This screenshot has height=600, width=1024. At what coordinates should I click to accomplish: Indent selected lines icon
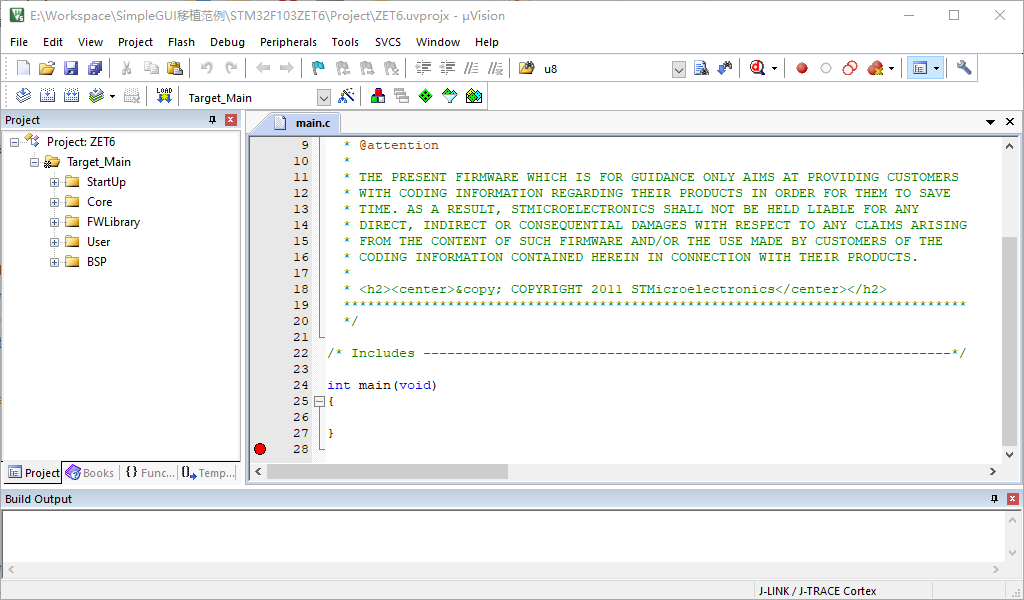(x=423, y=68)
